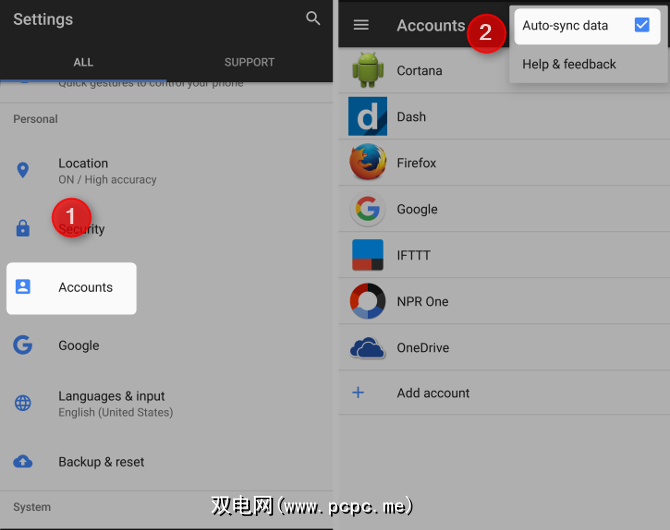Tap the Add account text
Viewport: 670px width, 530px height.
click(433, 393)
